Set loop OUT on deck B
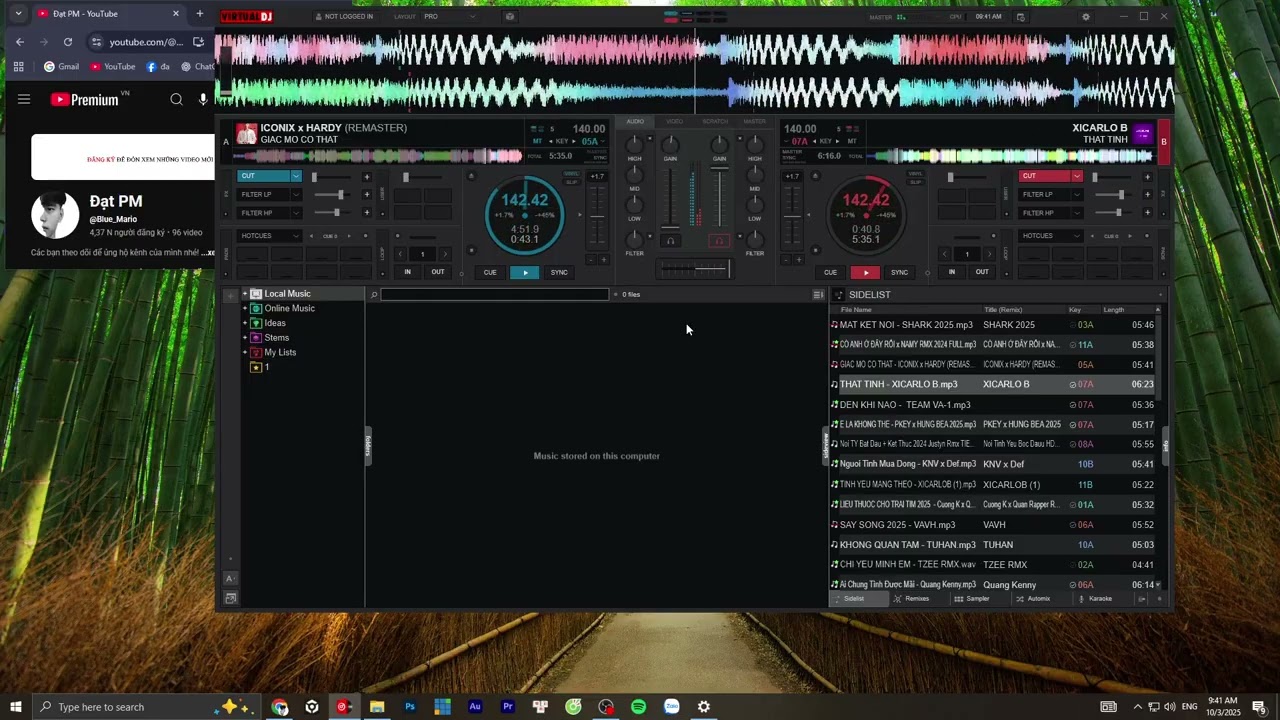Viewport: 1280px width, 720px height. pos(982,272)
